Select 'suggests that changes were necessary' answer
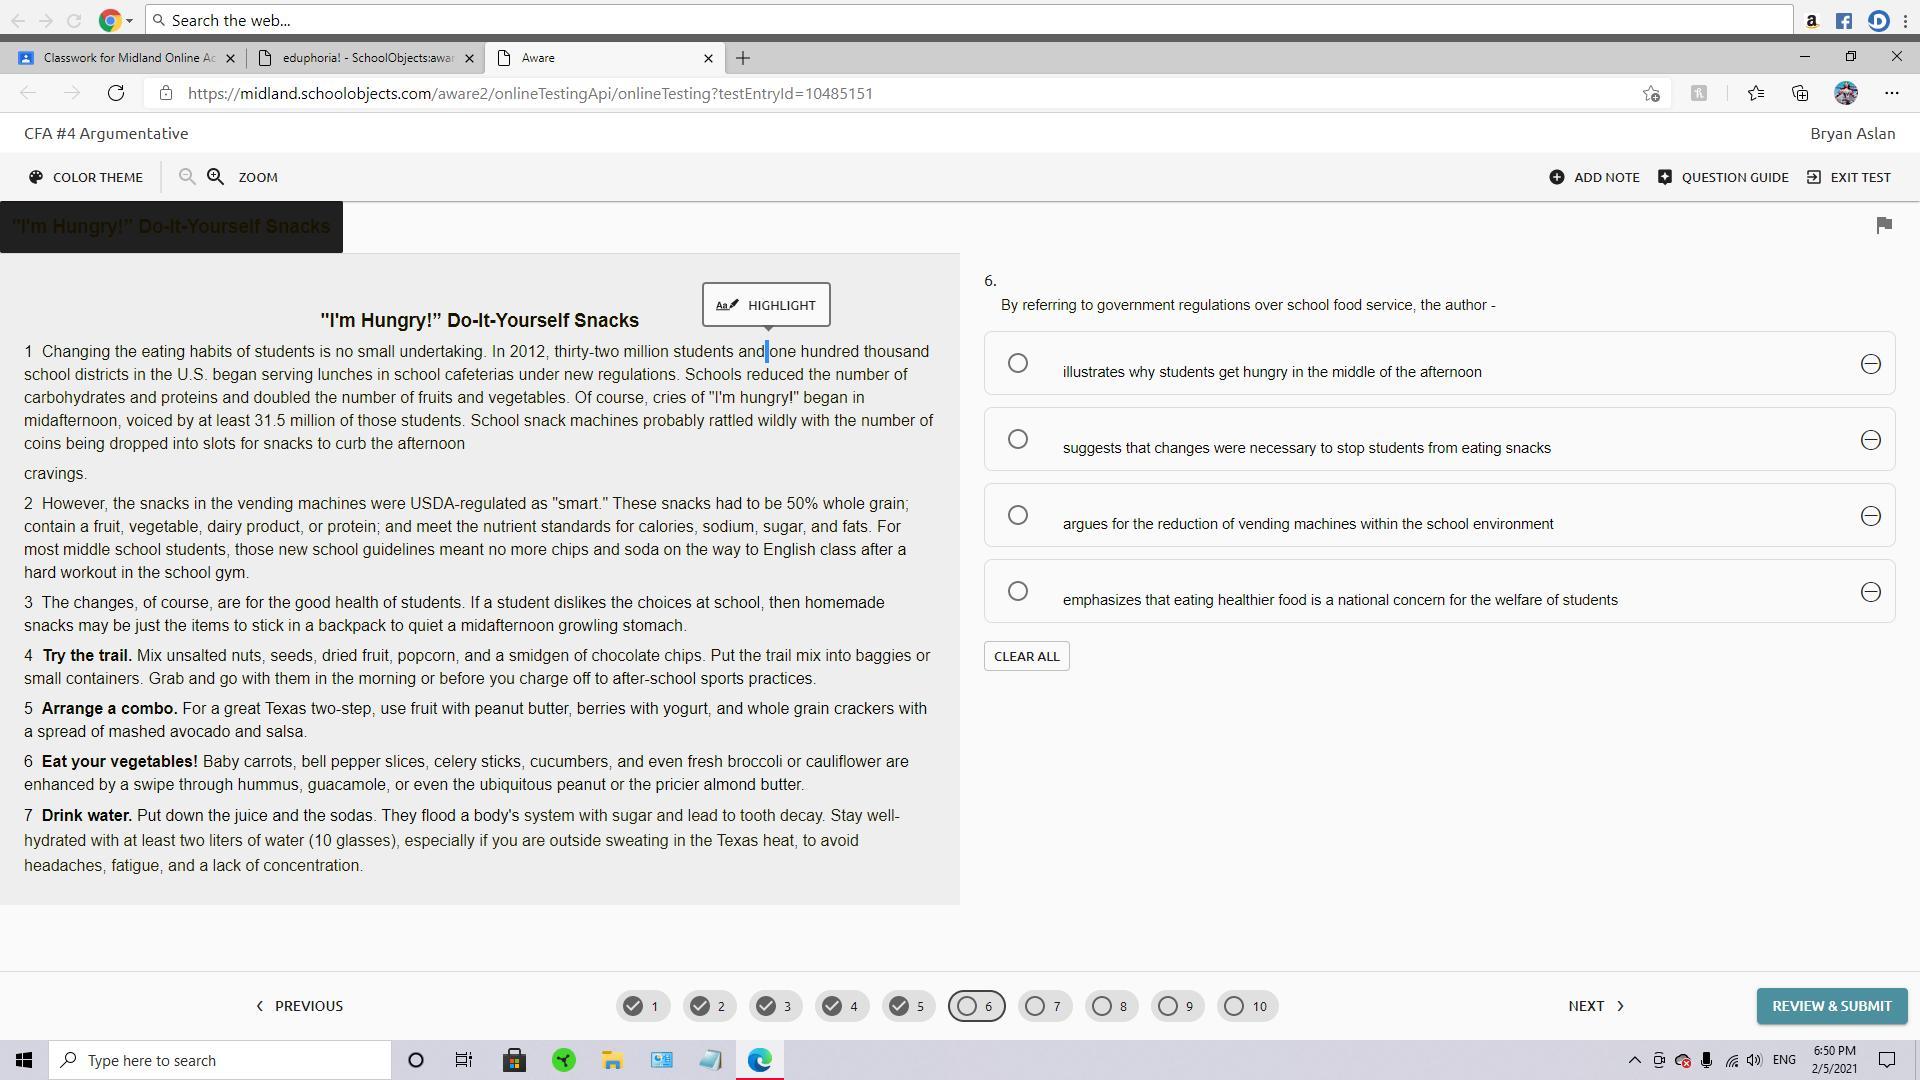 [1017, 439]
